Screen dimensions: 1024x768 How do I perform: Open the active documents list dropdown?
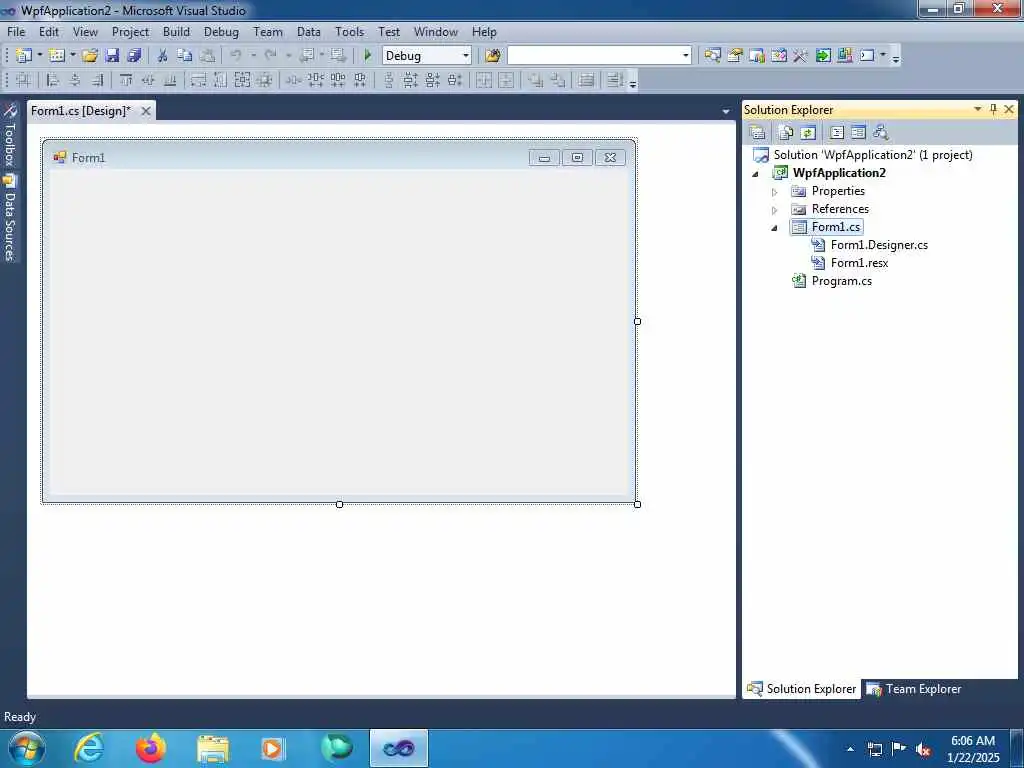pos(726,112)
